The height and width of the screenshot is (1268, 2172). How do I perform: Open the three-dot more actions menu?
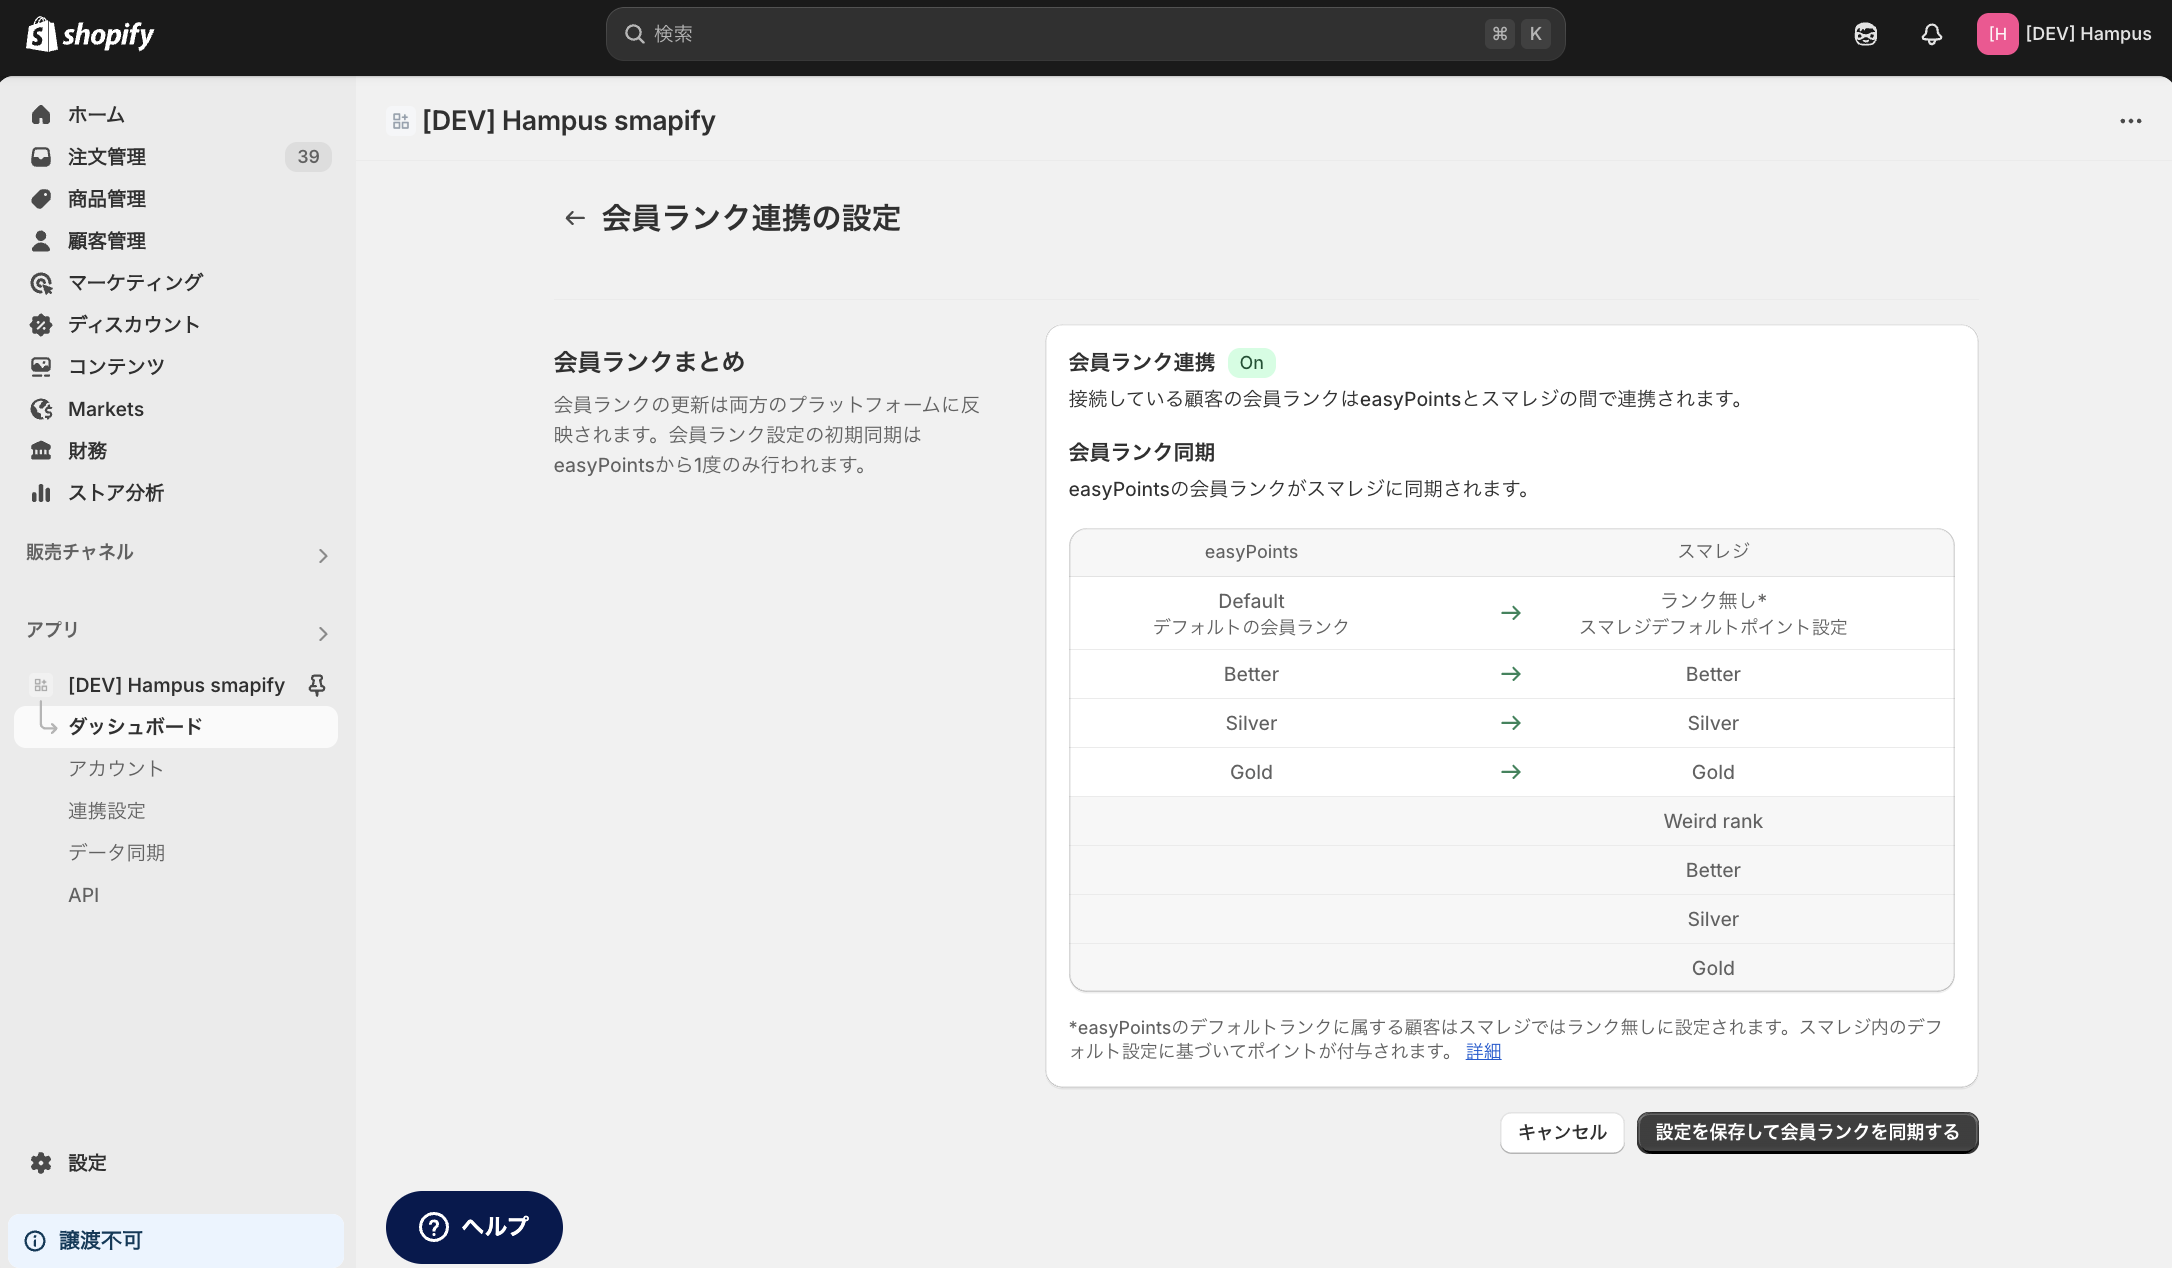[x=2130, y=121]
